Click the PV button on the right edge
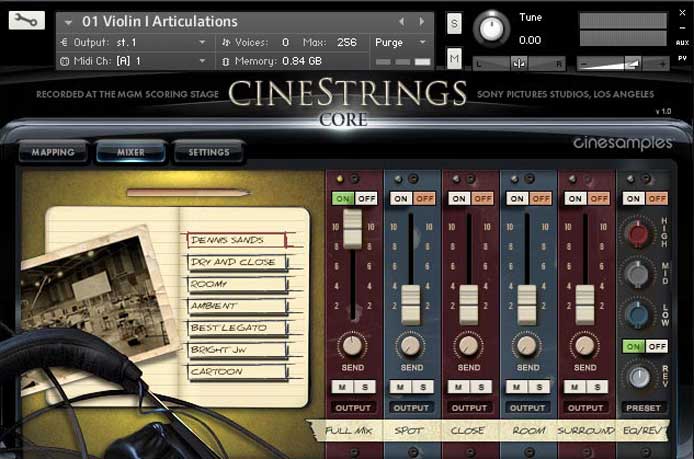Image resolution: width=694 pixels, height=459 pixels. pos(682,58)
